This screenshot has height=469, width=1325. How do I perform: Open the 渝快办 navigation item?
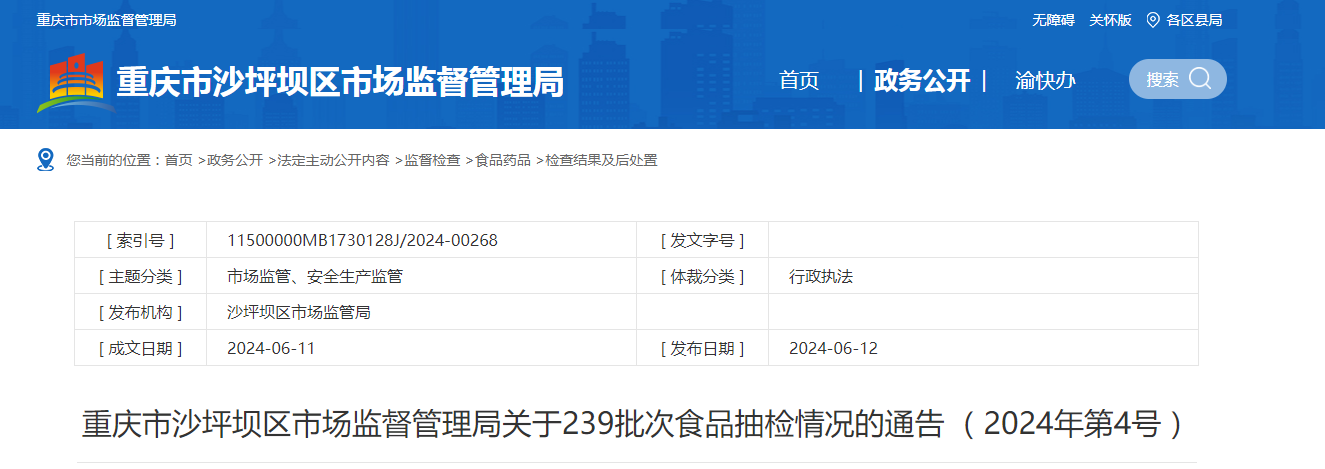coord(1045,81)
